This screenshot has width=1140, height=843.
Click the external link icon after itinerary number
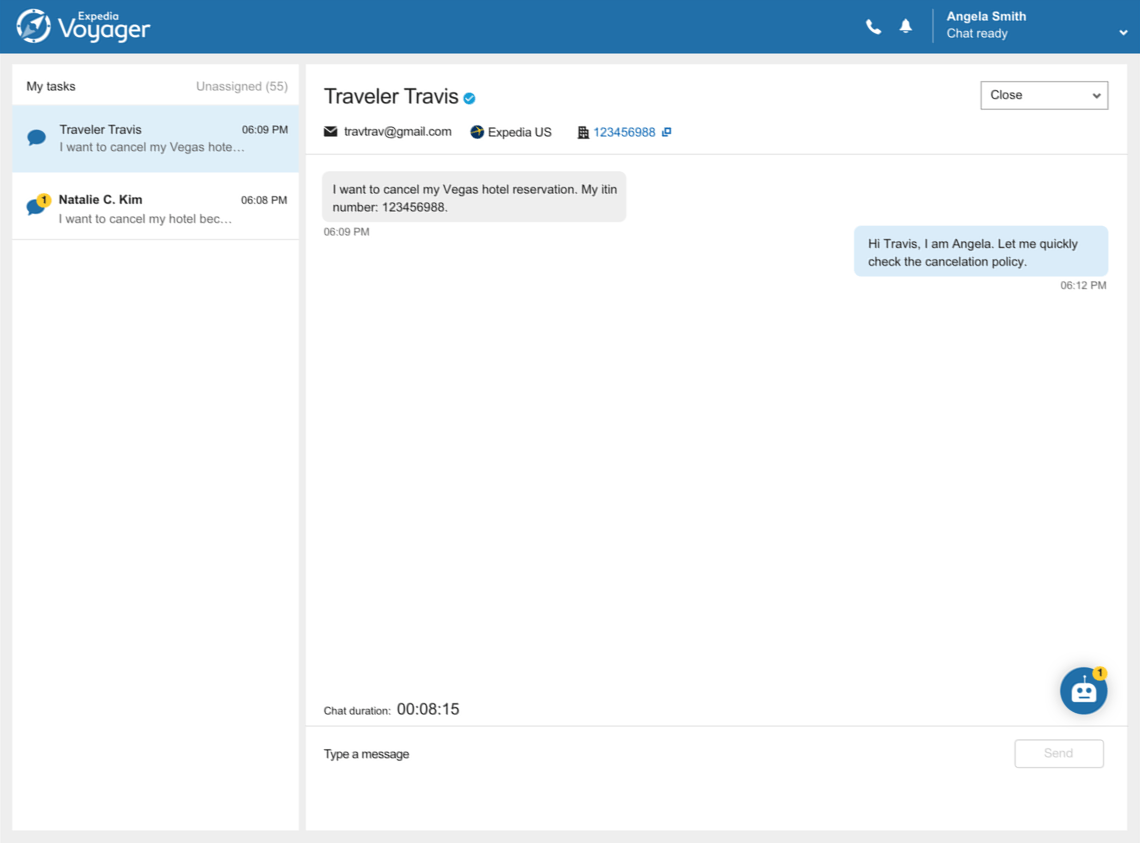click(667, 132)
